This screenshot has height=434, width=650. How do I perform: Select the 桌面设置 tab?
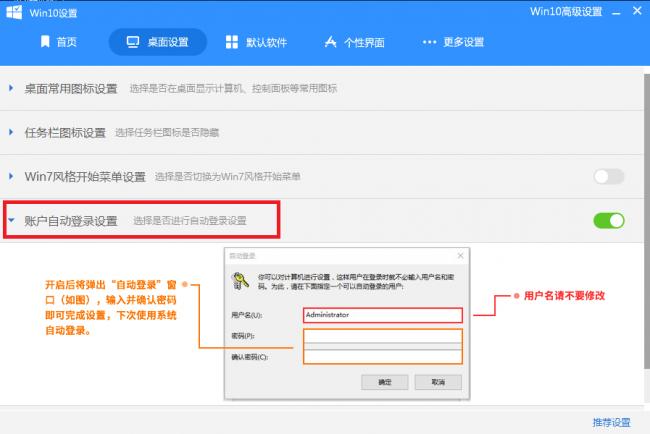point(158,42)
